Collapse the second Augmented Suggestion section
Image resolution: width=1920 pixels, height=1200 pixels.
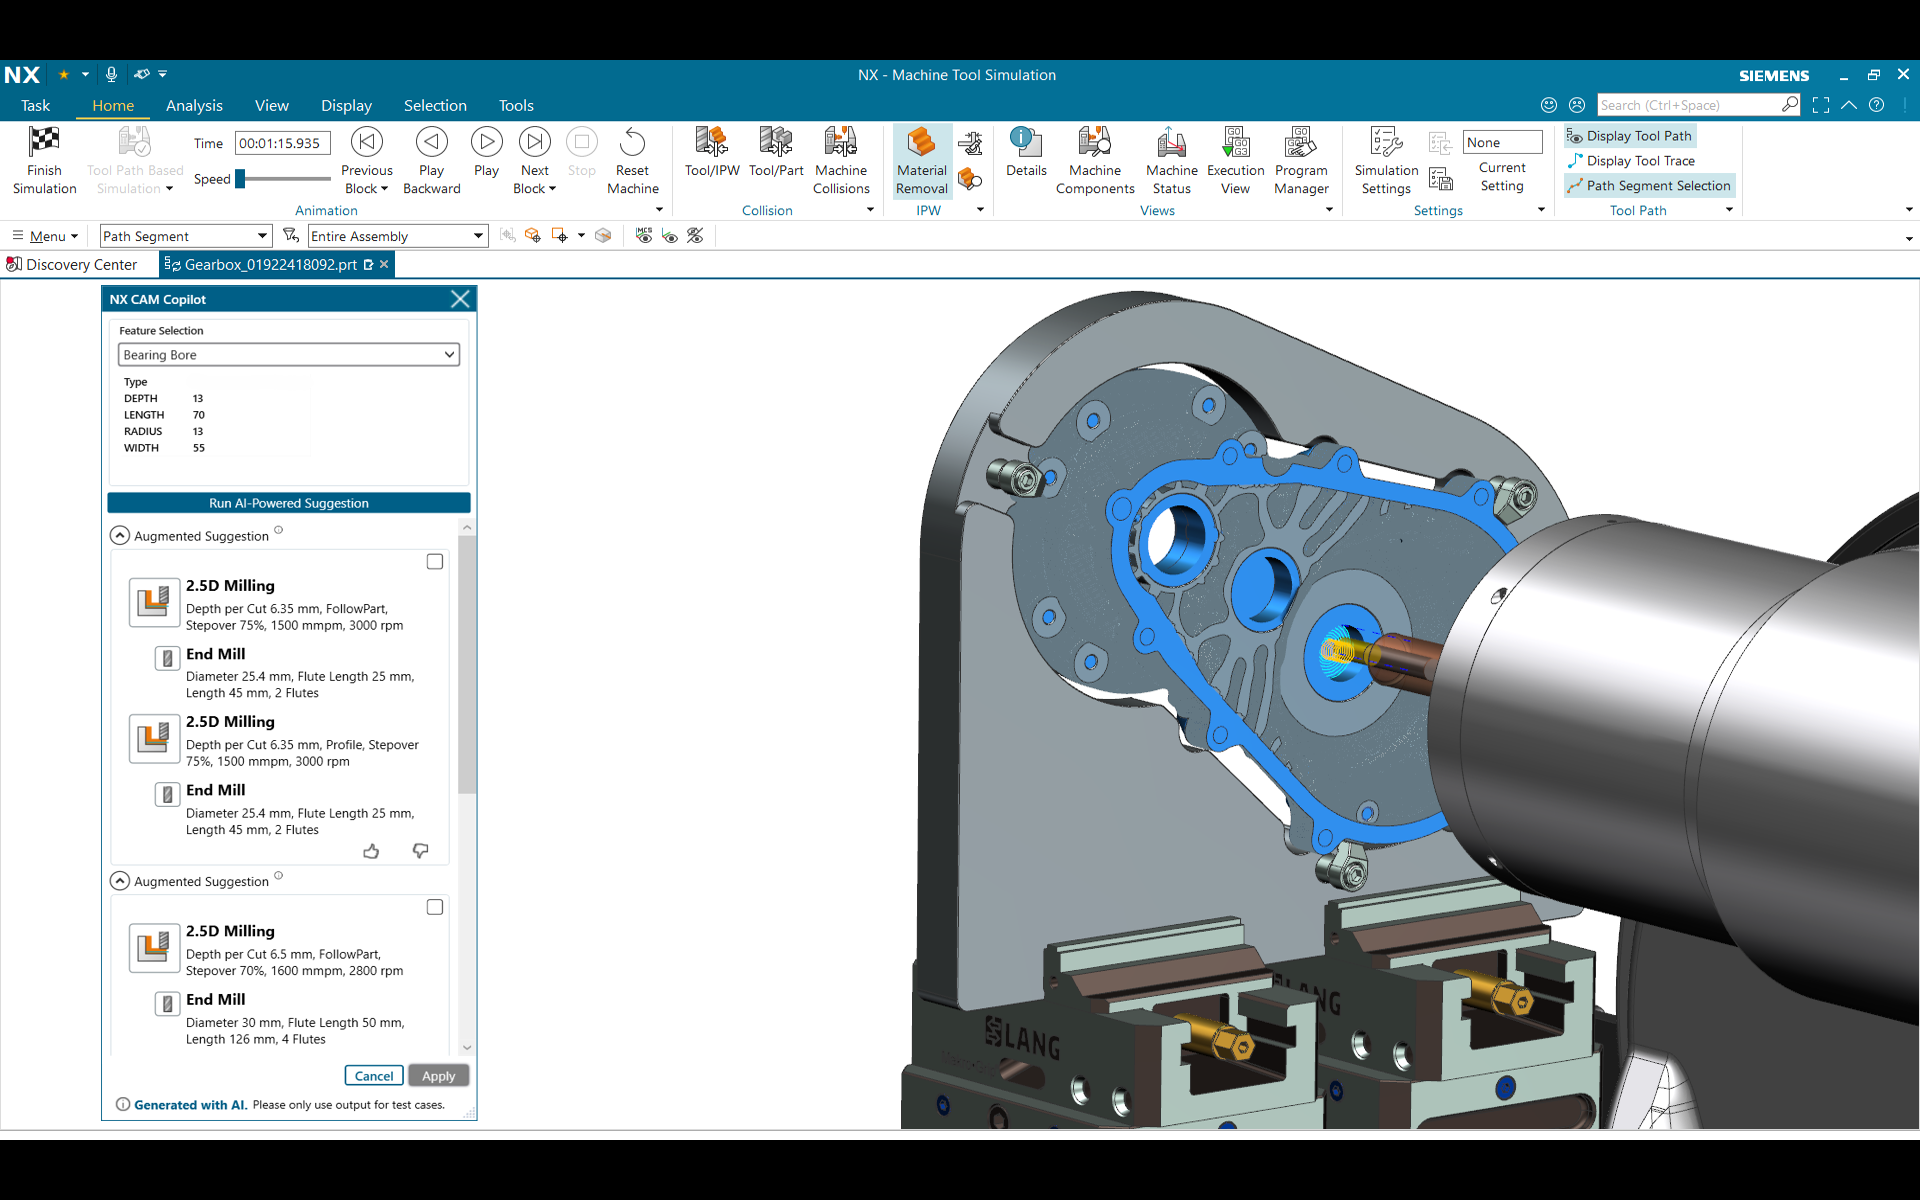(119, 880)
